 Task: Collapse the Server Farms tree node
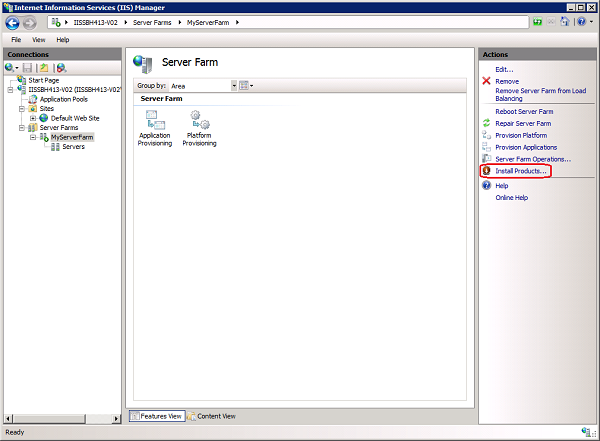(x=22, y=128)
